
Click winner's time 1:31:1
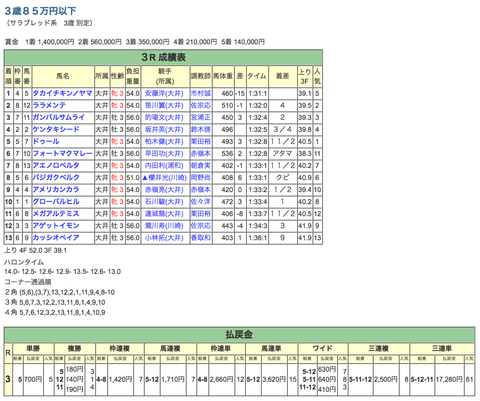pyautogui.click(x=257, y=94)
